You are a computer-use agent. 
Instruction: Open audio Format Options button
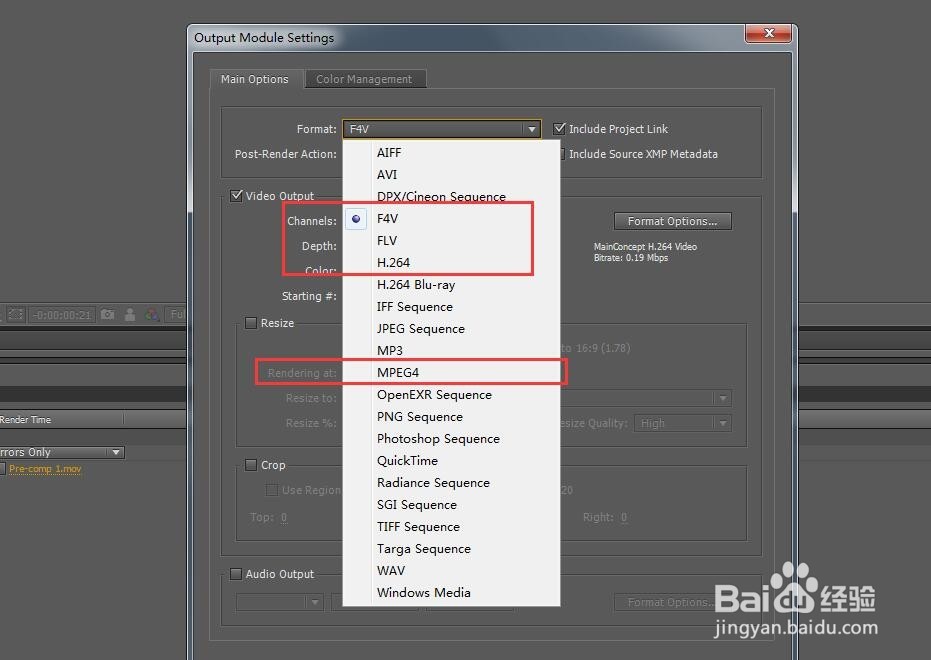click(673, 602)
